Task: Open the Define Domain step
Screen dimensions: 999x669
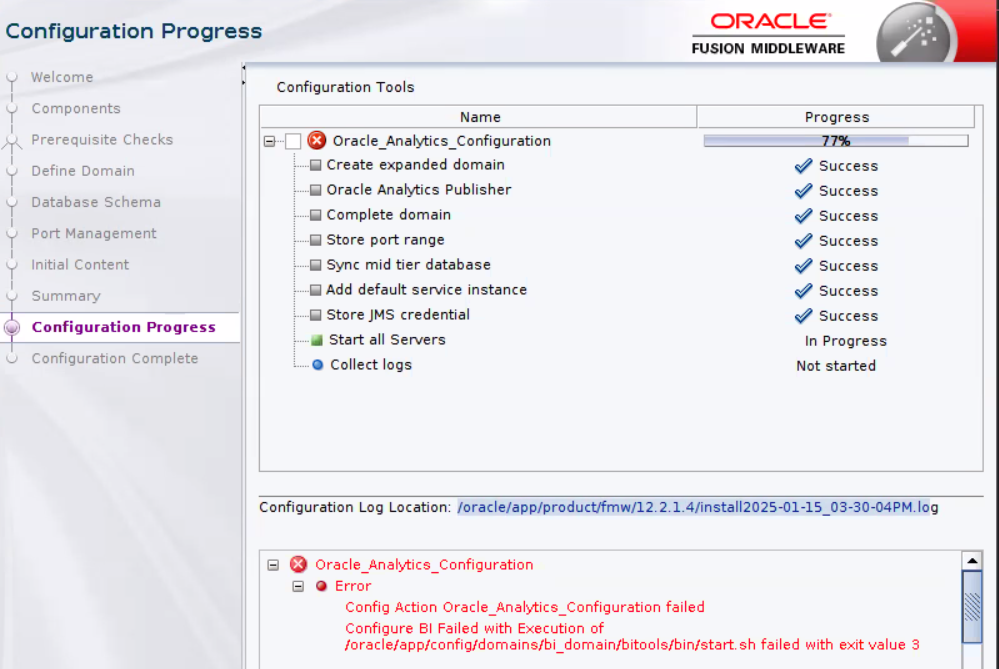Action: tap(83, 171)
